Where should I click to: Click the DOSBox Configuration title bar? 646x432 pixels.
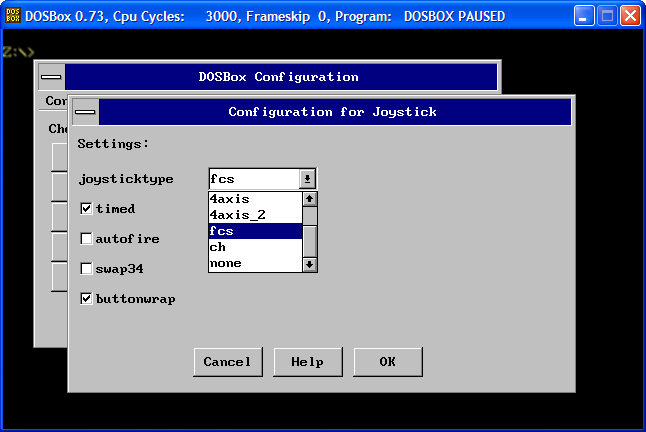tap(281, 77)
